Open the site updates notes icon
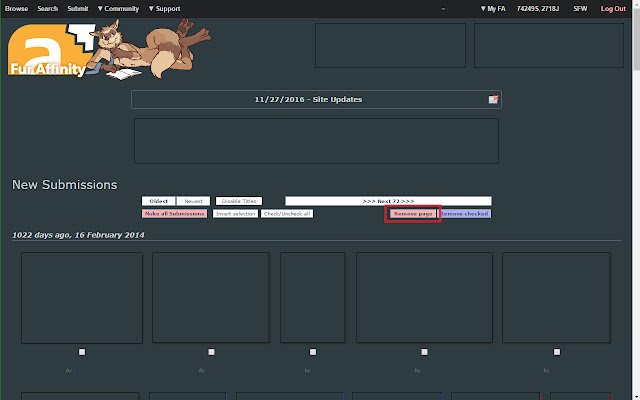 [493, 99]
